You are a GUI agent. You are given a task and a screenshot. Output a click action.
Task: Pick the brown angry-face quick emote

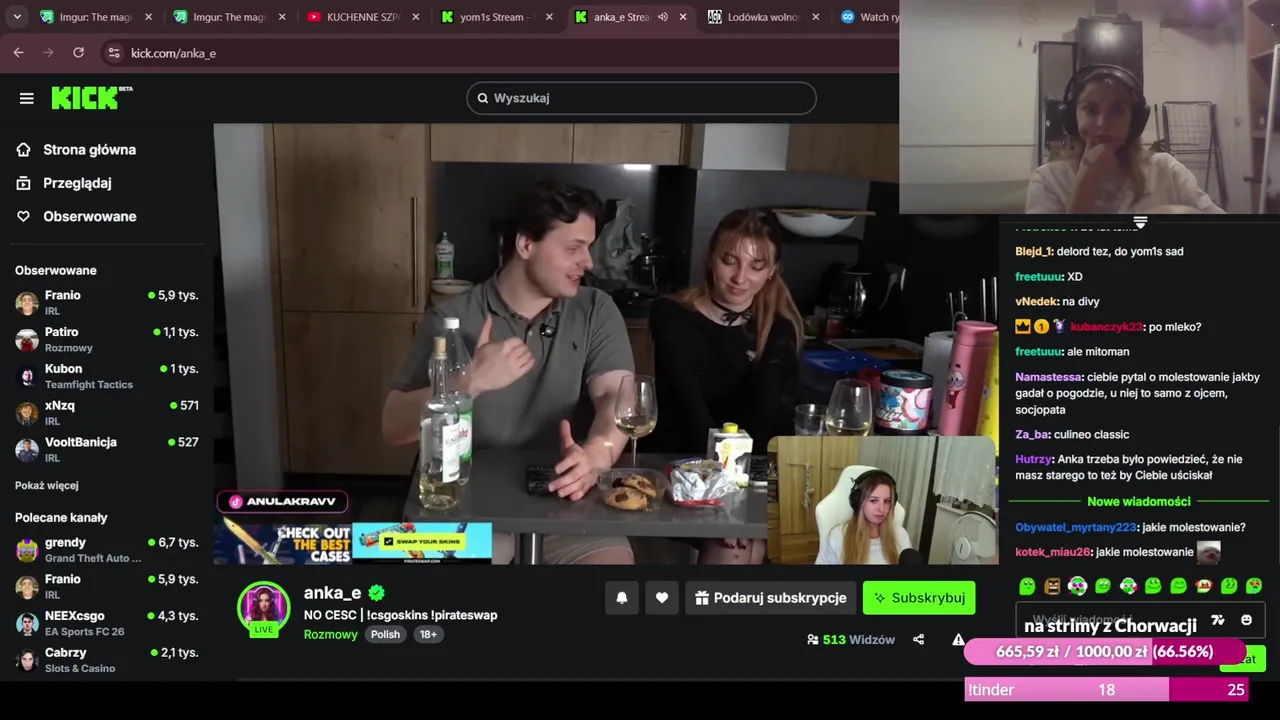point(1052,586)
